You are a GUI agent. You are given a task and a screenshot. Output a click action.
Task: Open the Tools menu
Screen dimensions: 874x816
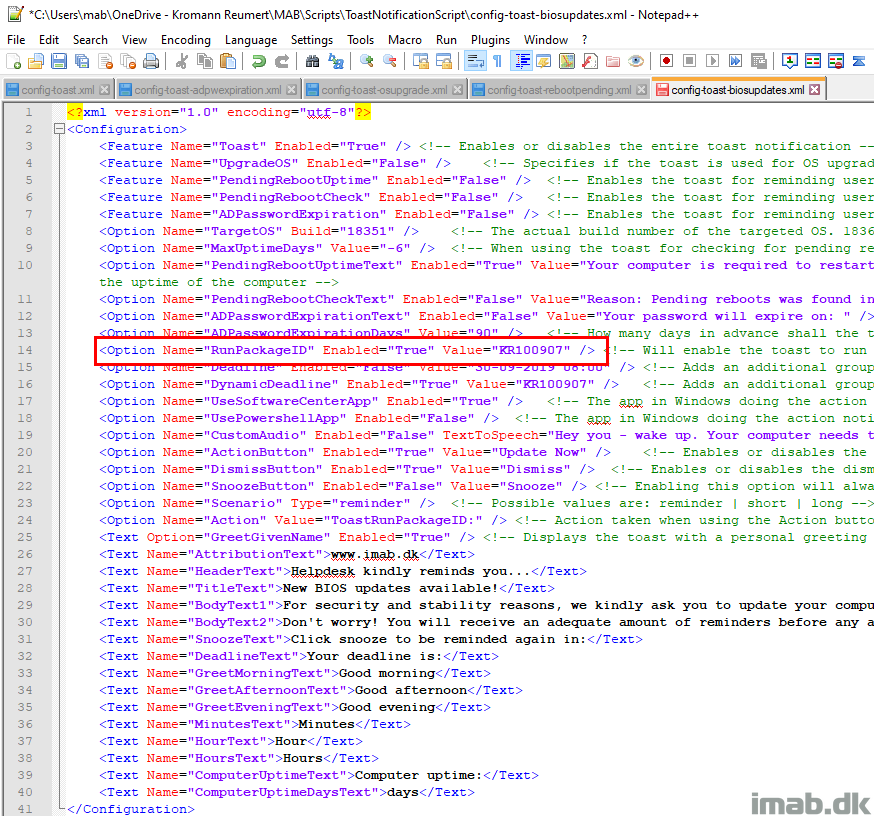pyautogui.click(x=360, y=40)
